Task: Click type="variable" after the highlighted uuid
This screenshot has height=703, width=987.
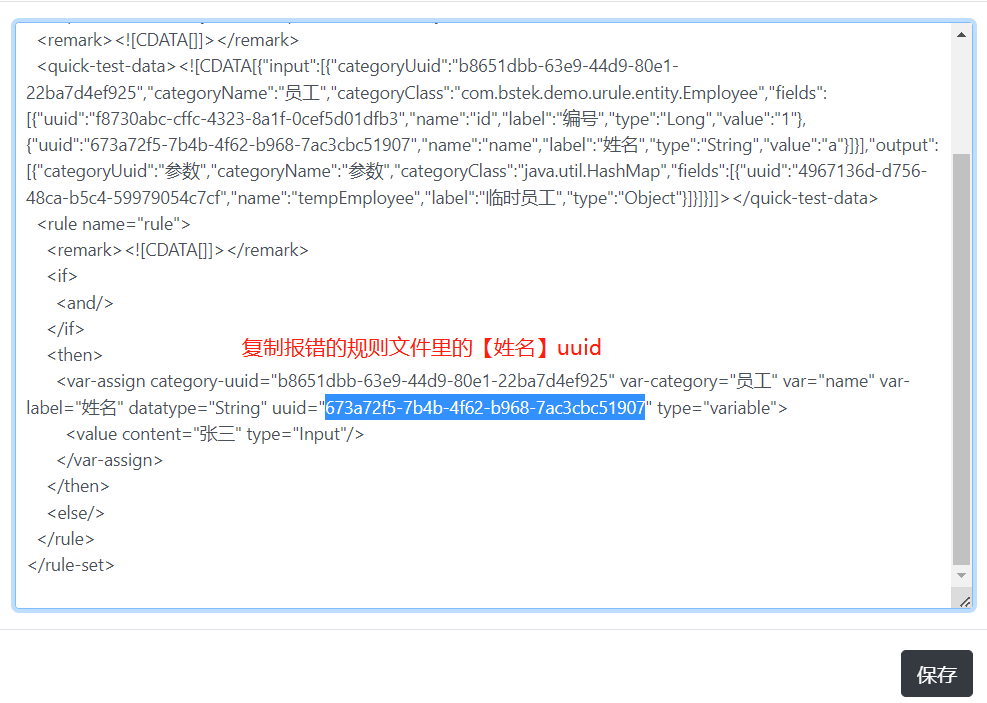Action: [717, 408]
